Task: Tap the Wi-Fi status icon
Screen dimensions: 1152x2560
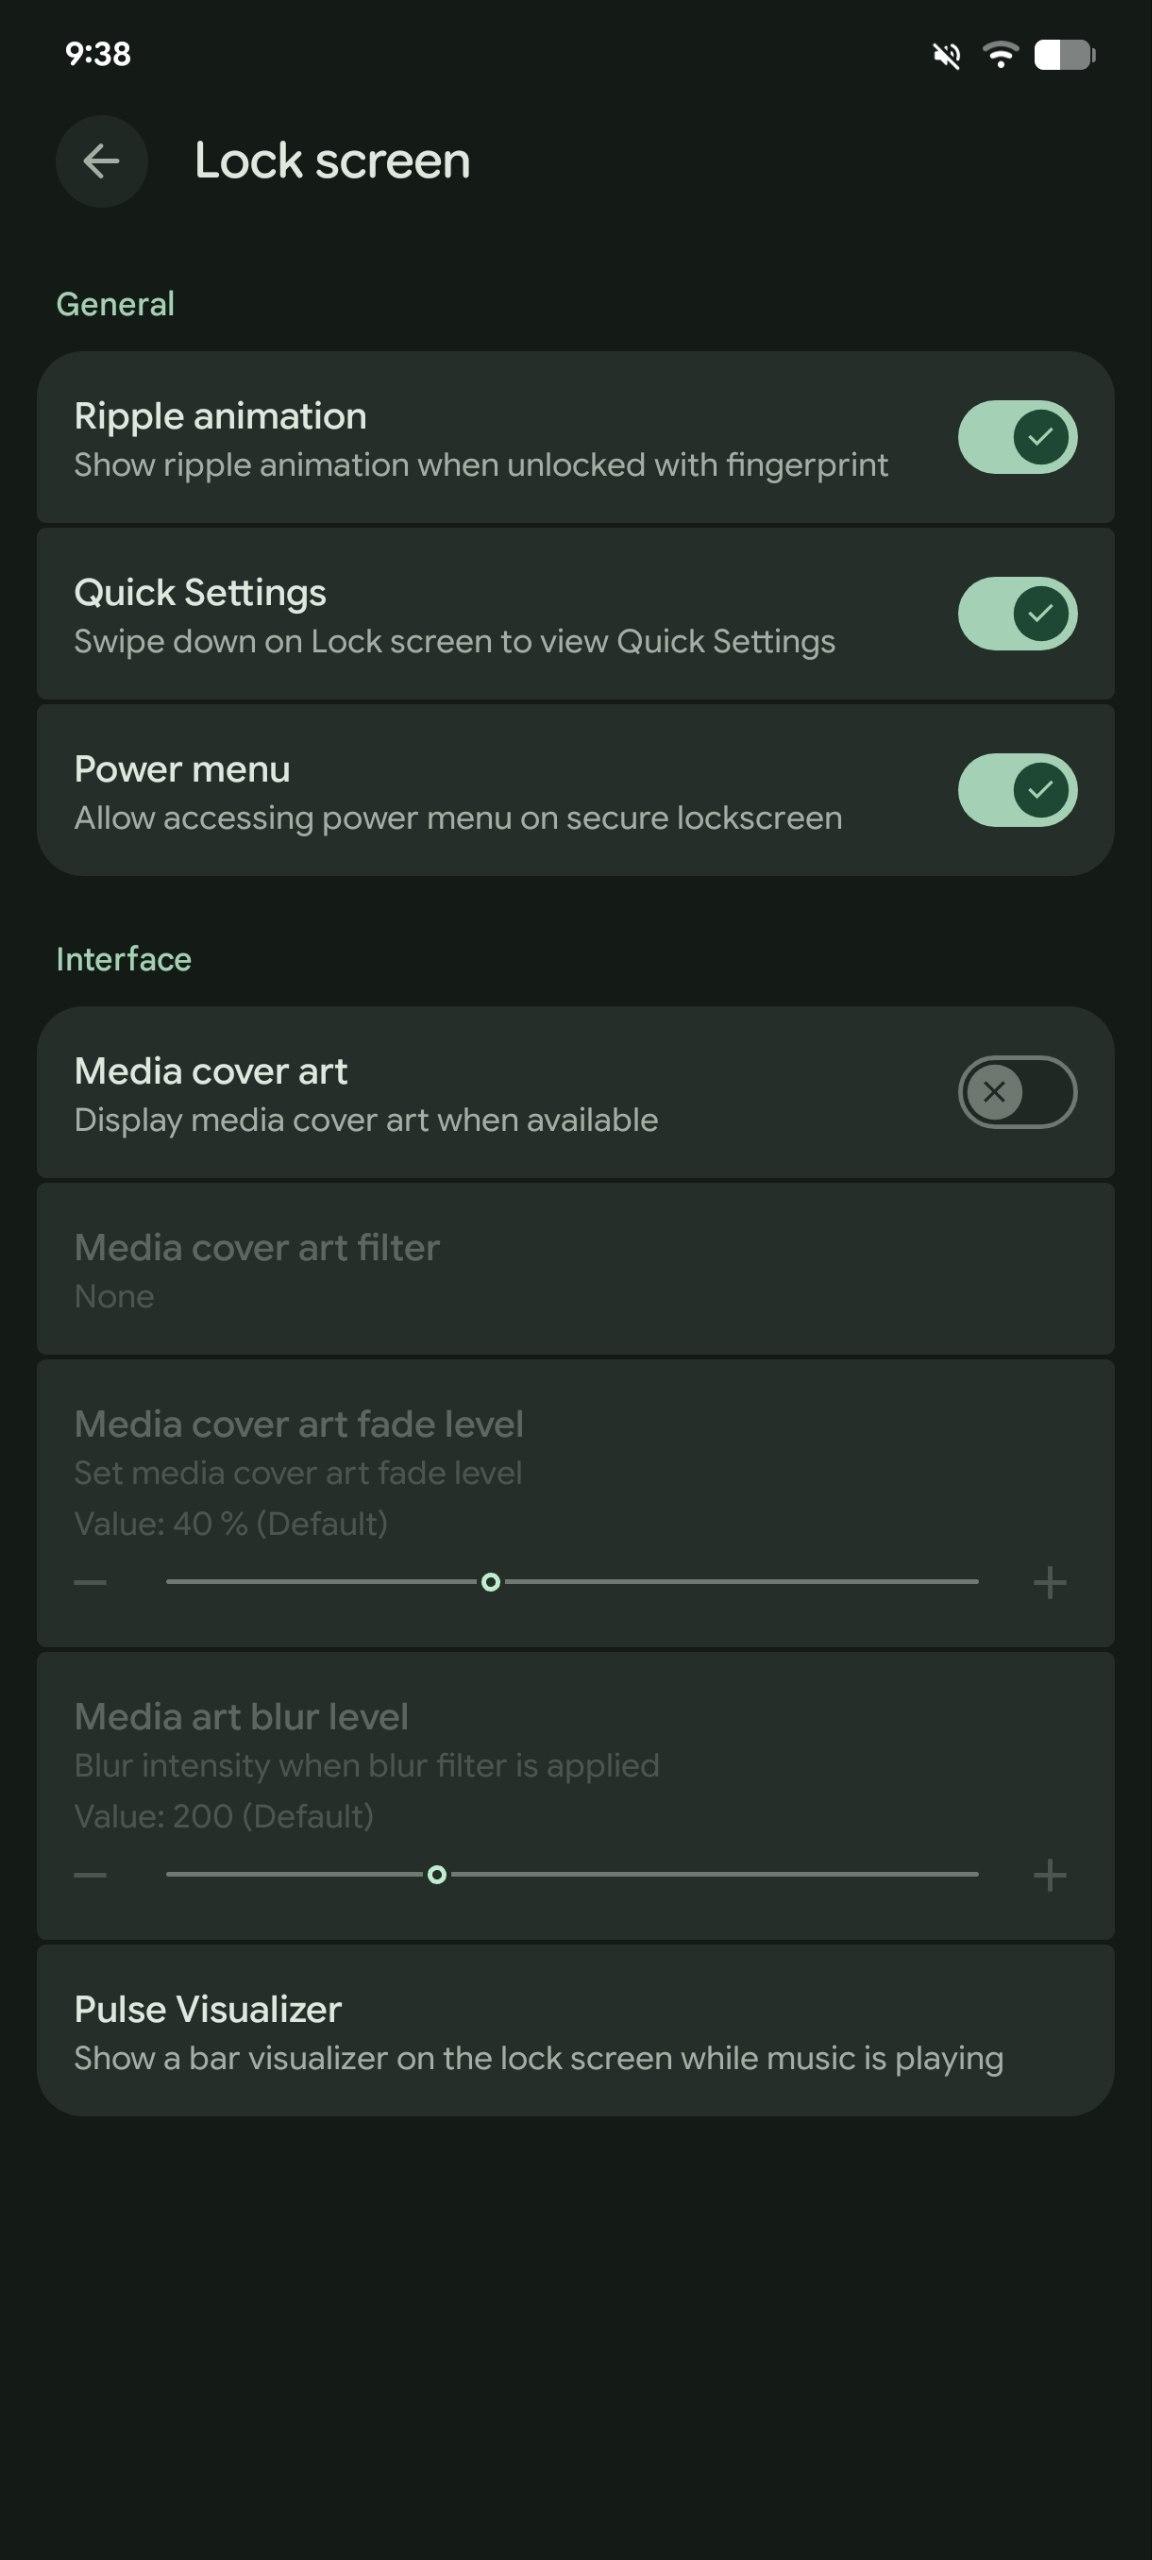Action: tap(1000, 54)
